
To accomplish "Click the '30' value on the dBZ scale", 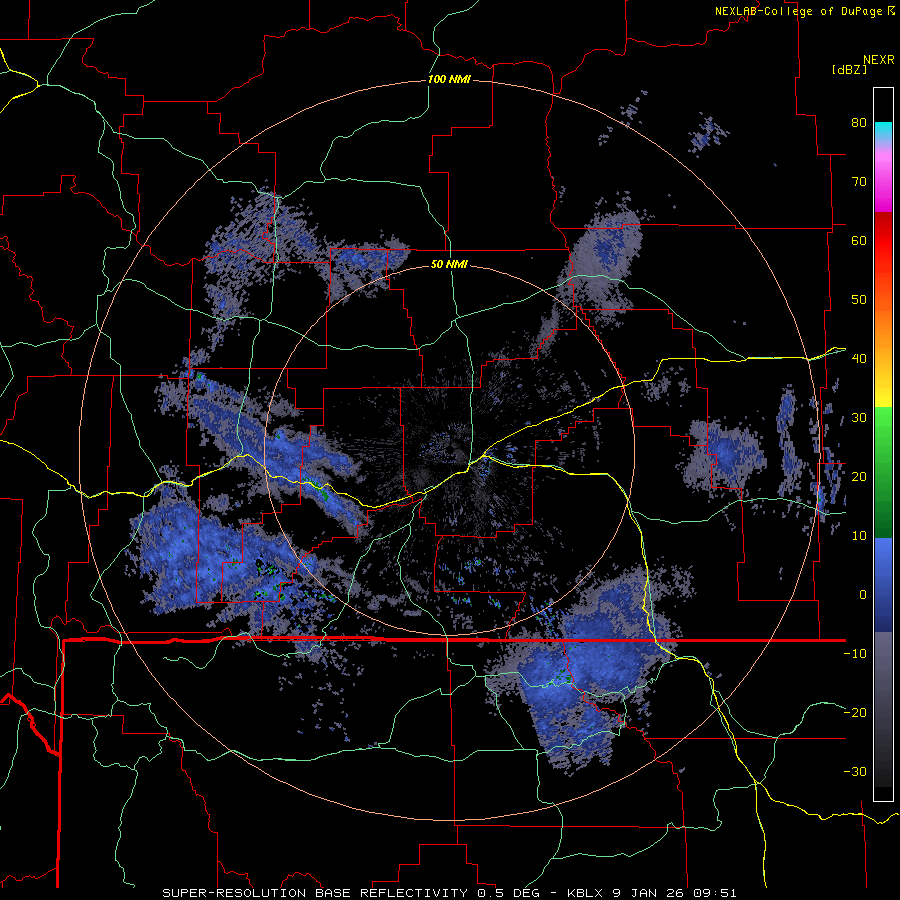I will click(x=859, y=418).
